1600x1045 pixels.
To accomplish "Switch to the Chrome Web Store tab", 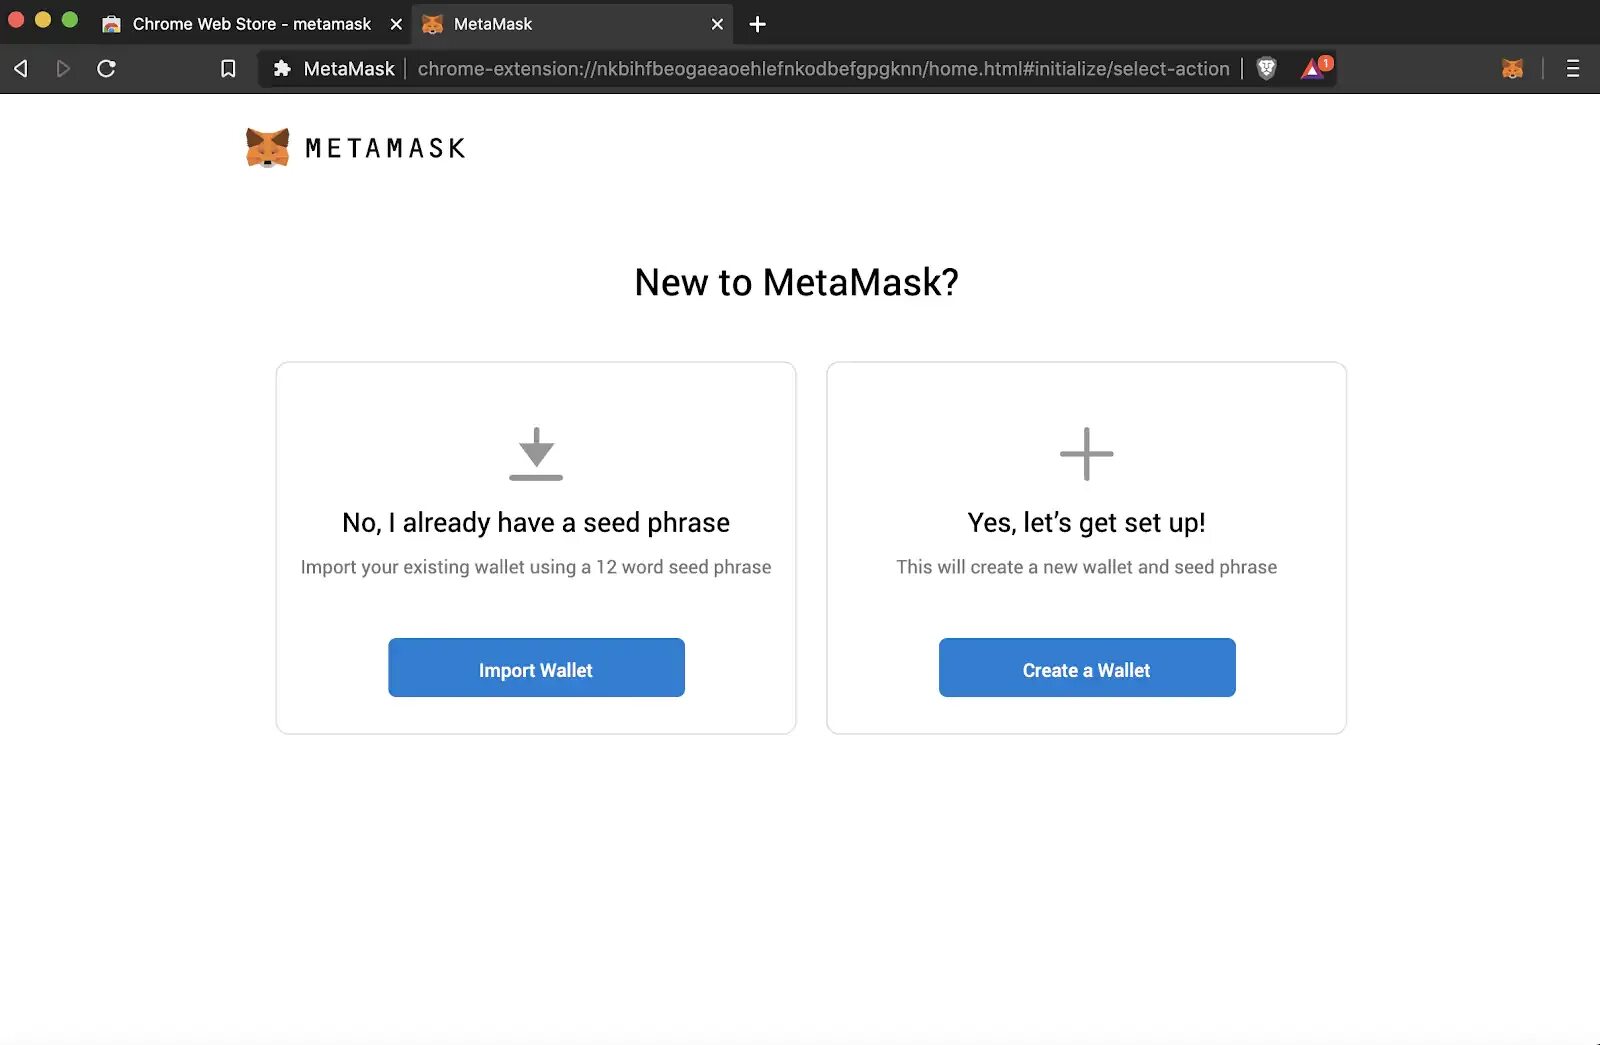I will [x=240, y=24].
